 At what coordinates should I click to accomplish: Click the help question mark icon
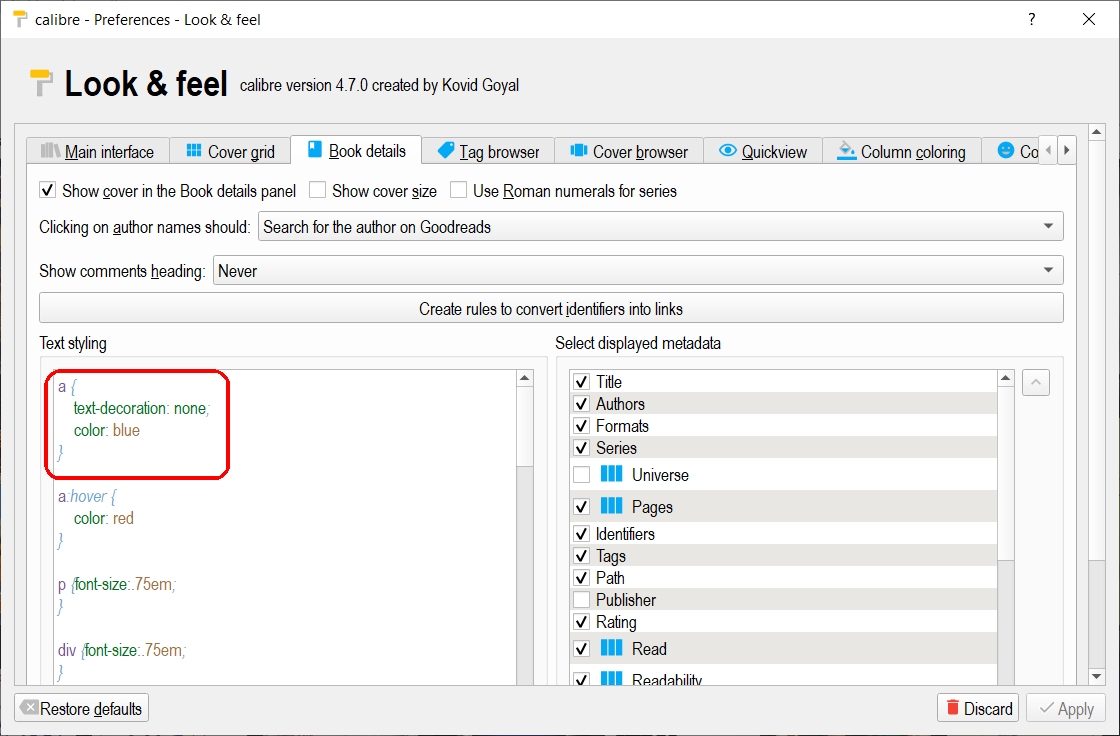1031,19
